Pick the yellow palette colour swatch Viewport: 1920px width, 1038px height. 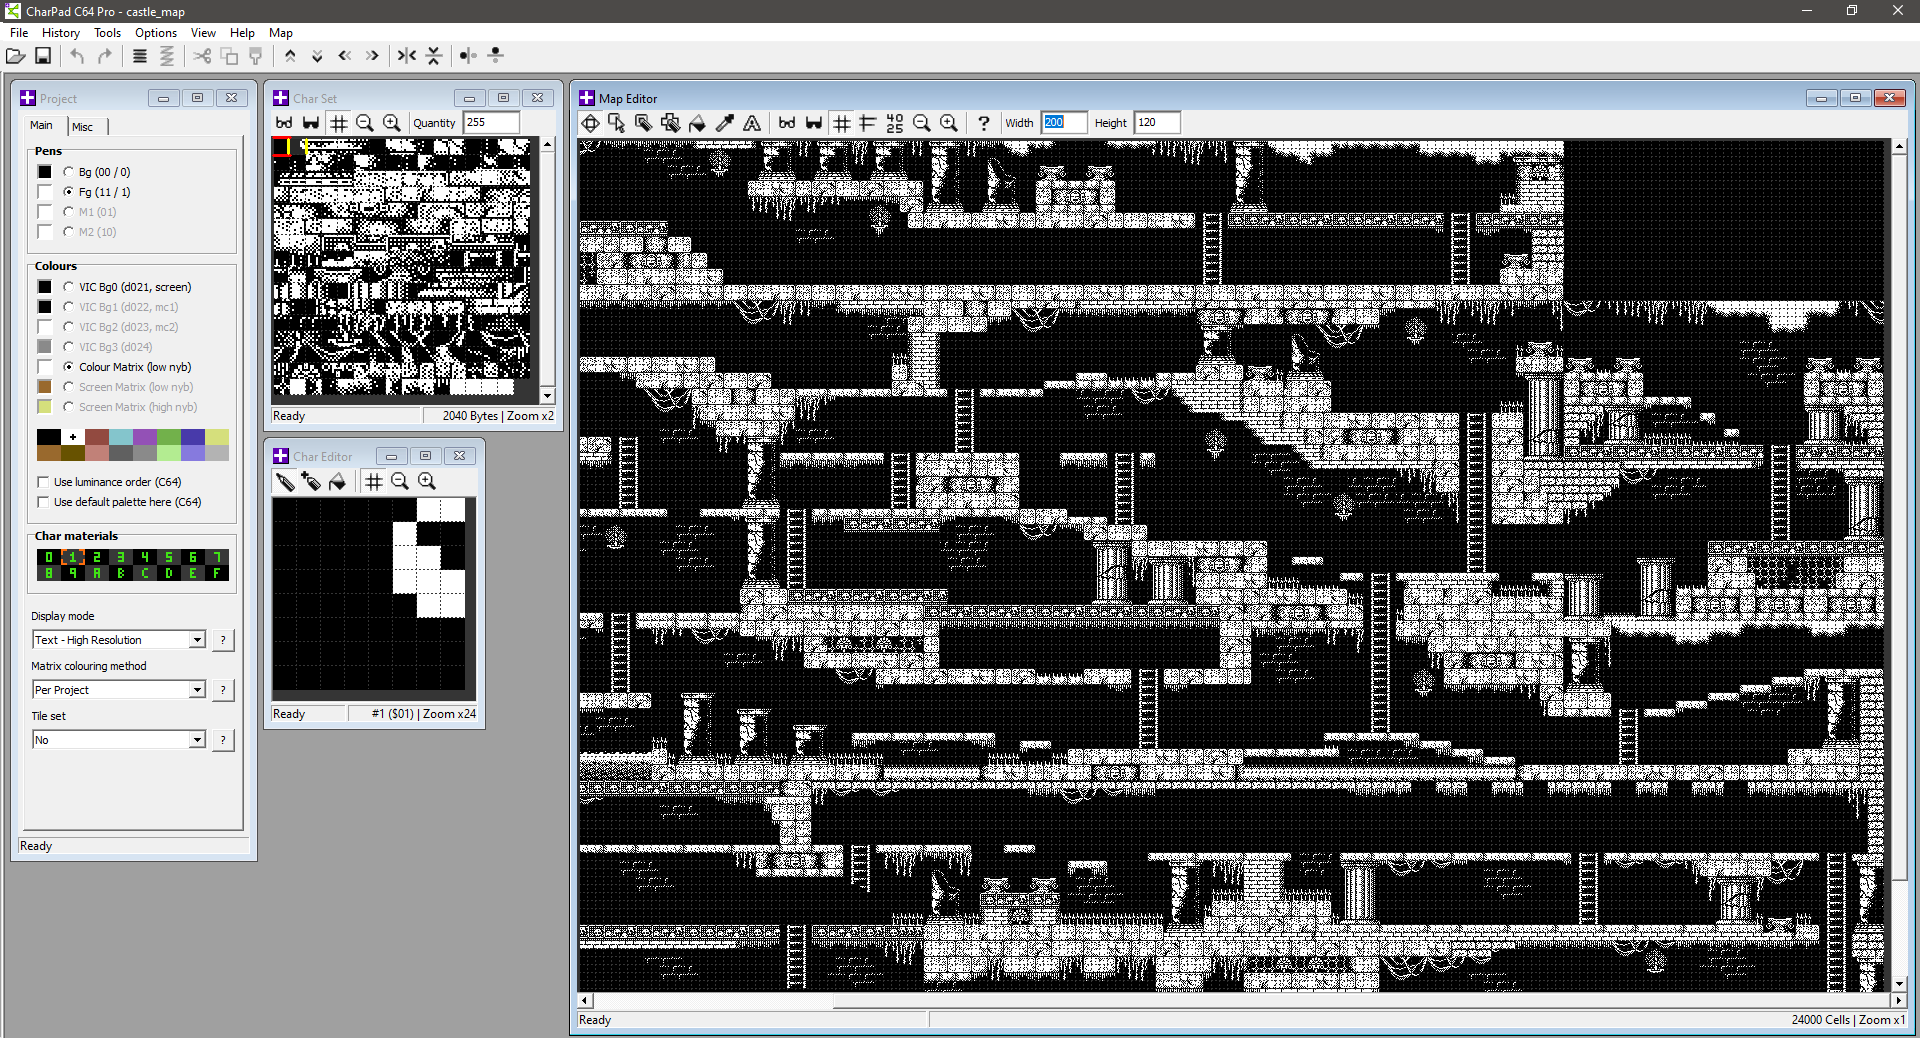pyautogui.click(x=217, y=437)
